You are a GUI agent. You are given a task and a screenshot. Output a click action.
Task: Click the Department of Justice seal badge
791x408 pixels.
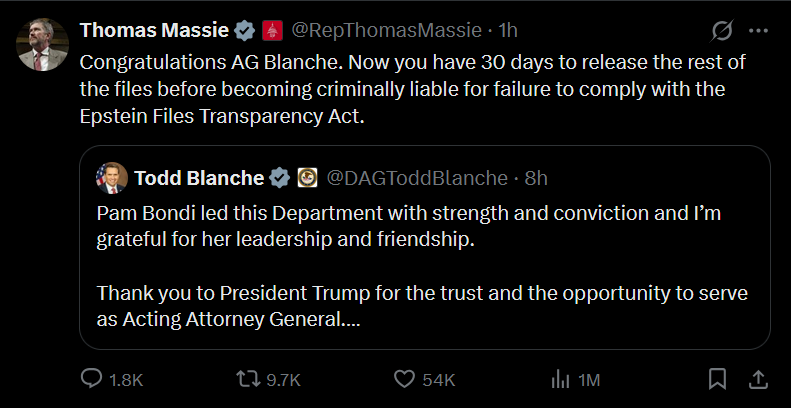[x=307, y=178]
